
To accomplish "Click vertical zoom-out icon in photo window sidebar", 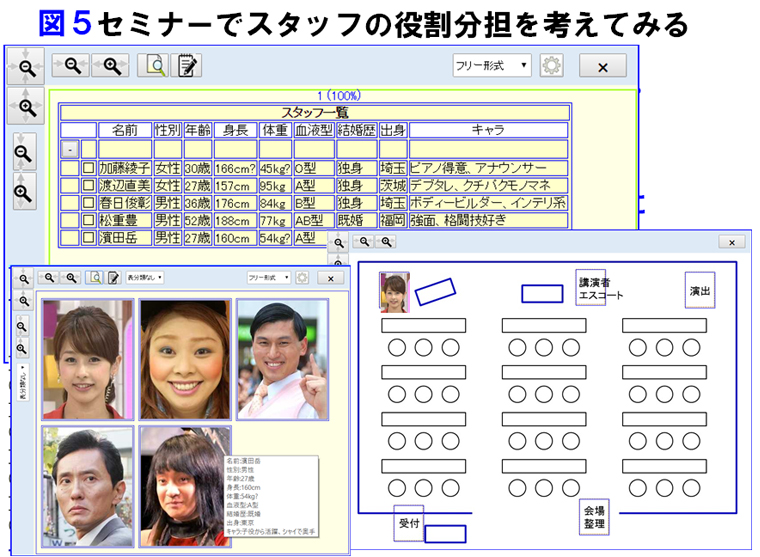I will tap(22, 326).
